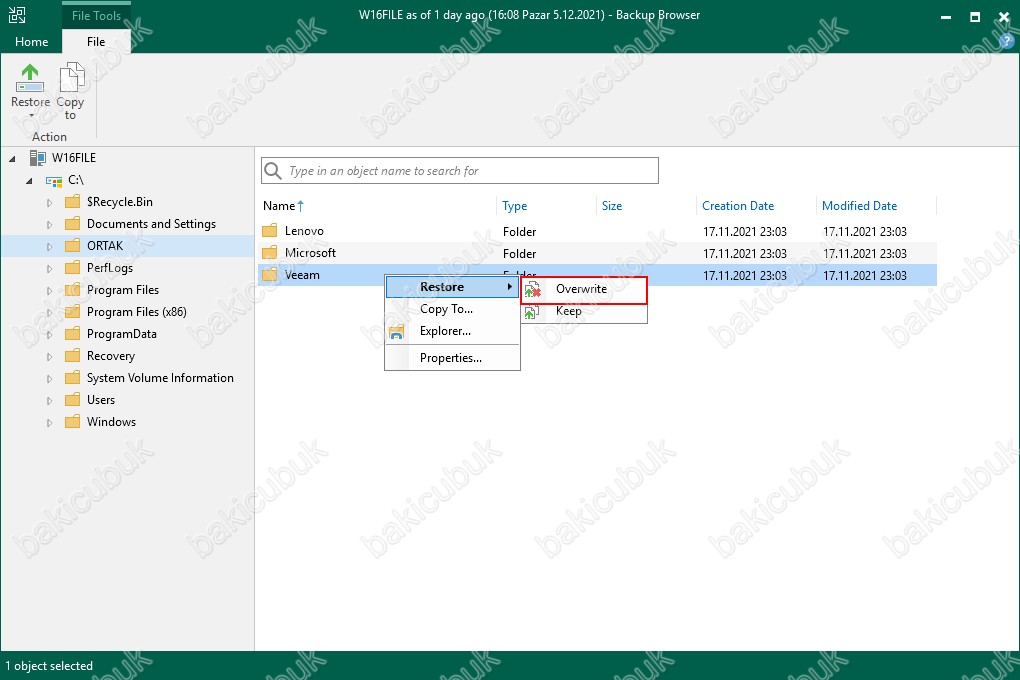This screenshot has width=1020, height=680.
Task: Switch to the Home tab
Action: coord(31,42)
